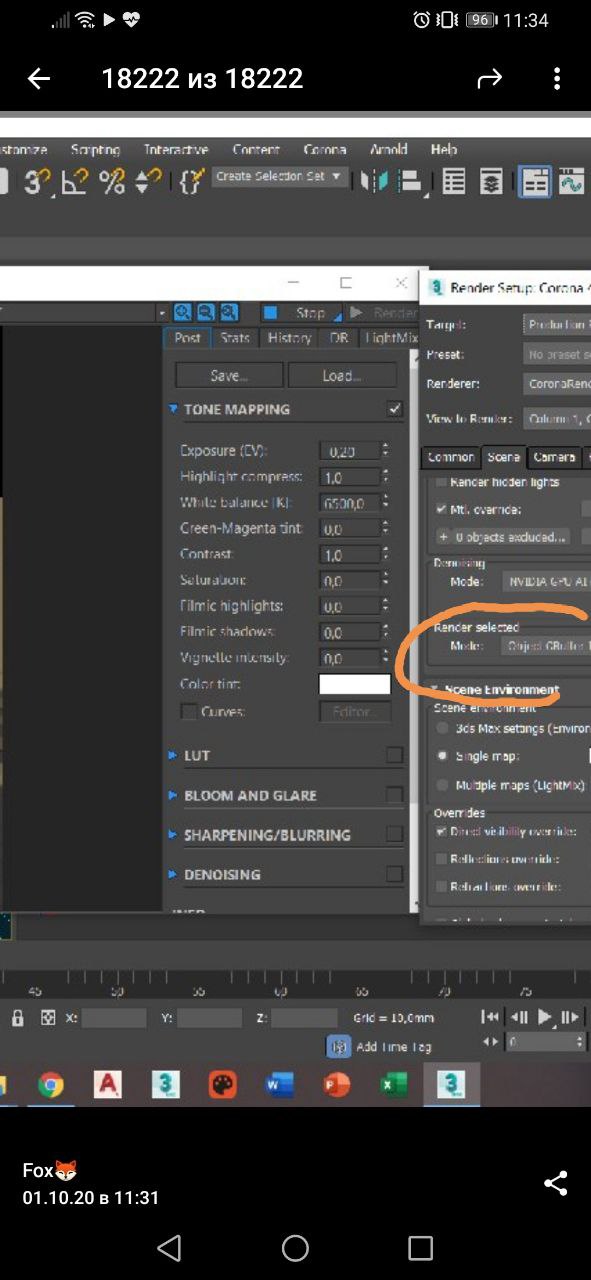Open the Curve Editor icon

(571, 181)
